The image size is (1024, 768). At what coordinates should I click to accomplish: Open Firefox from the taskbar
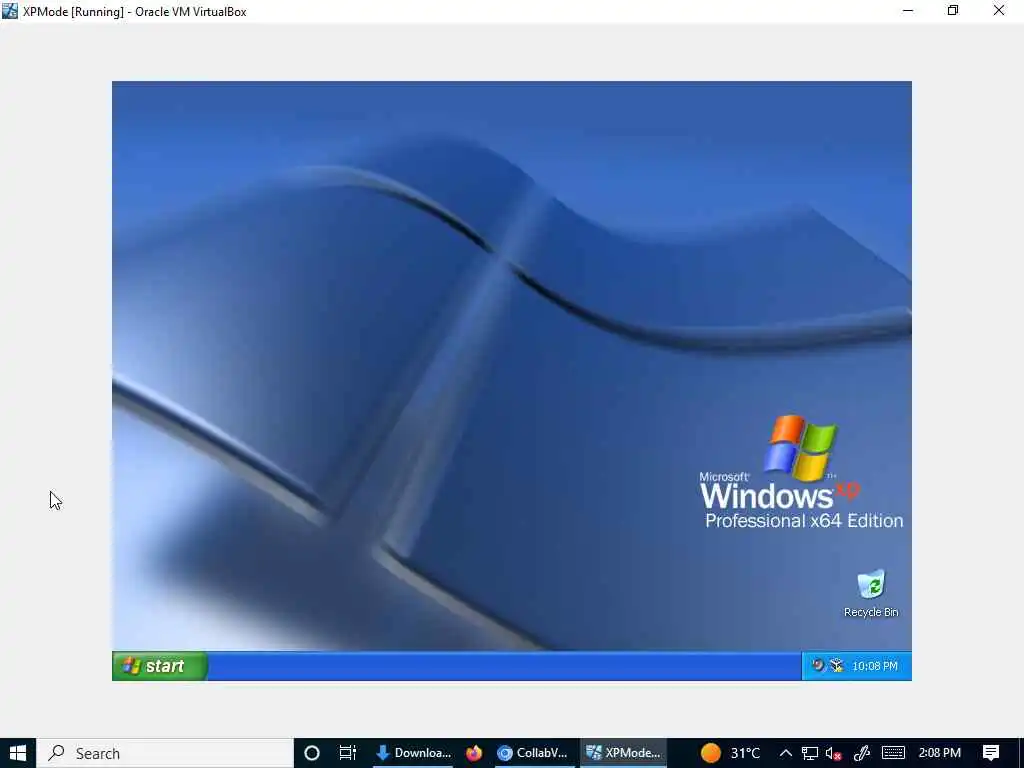tap(474, 753)
